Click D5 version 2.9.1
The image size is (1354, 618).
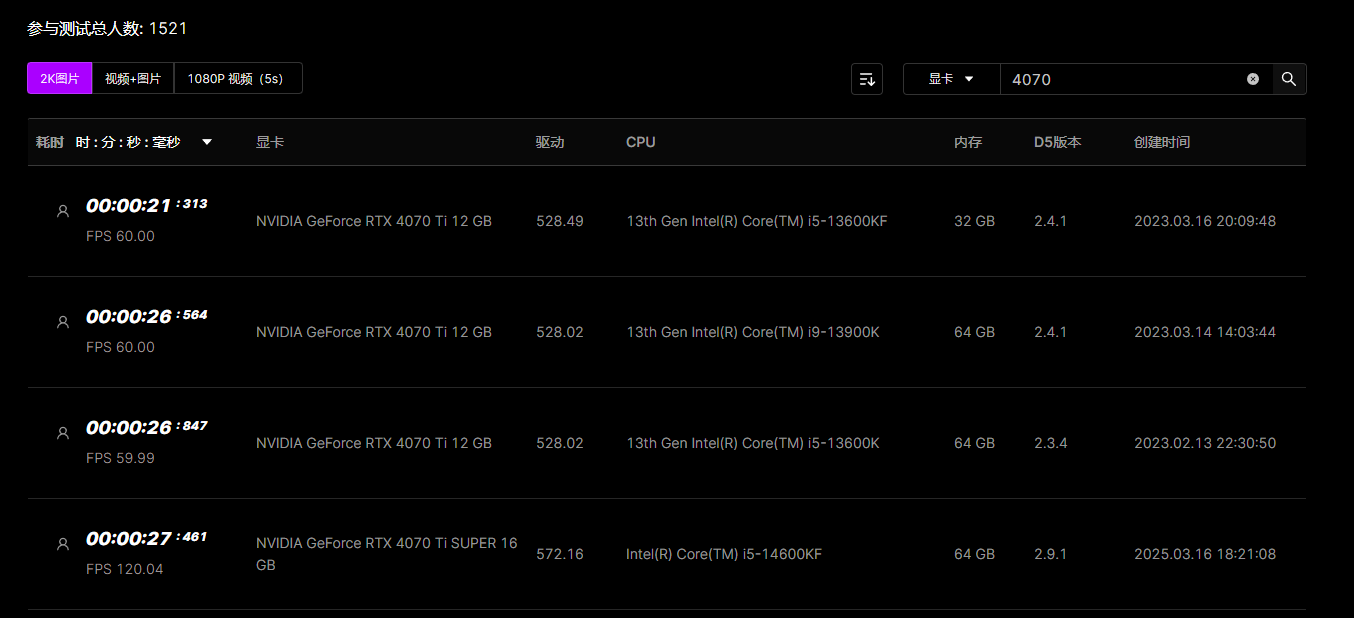coord(1051,554)
